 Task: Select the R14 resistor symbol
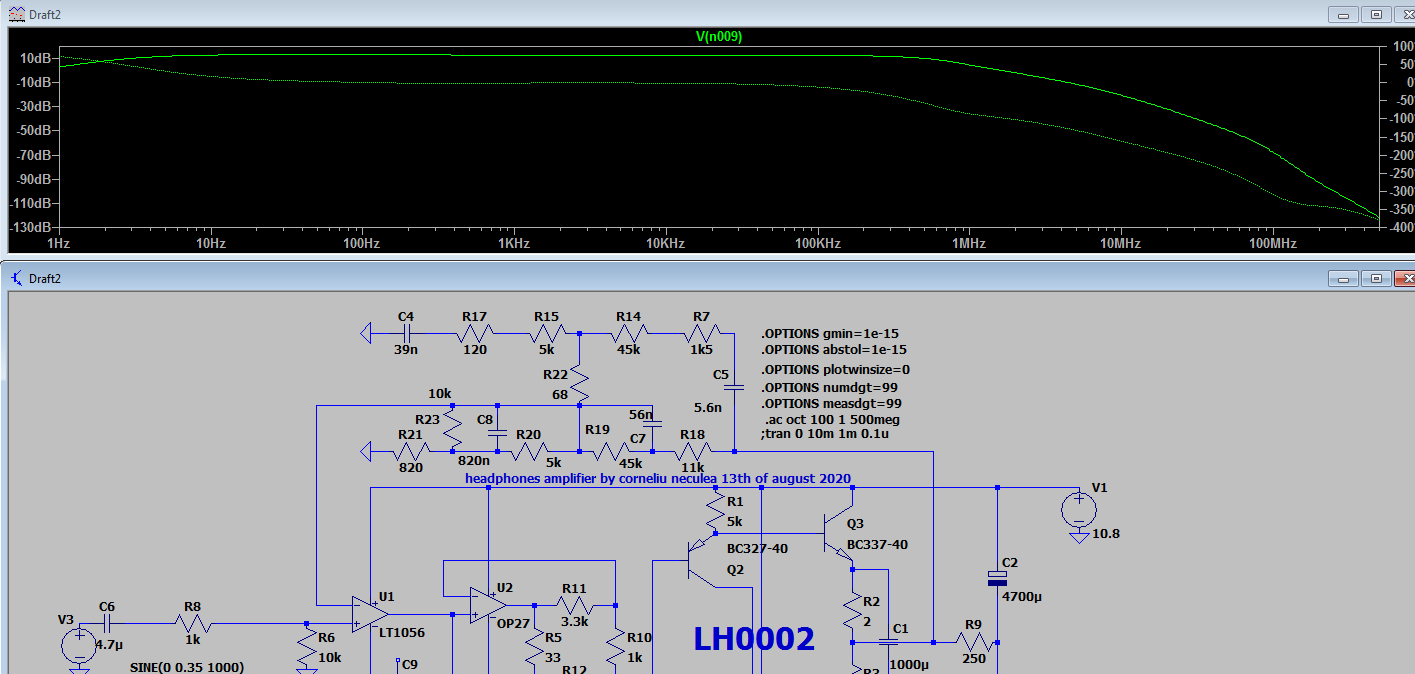tap(628, 332)
